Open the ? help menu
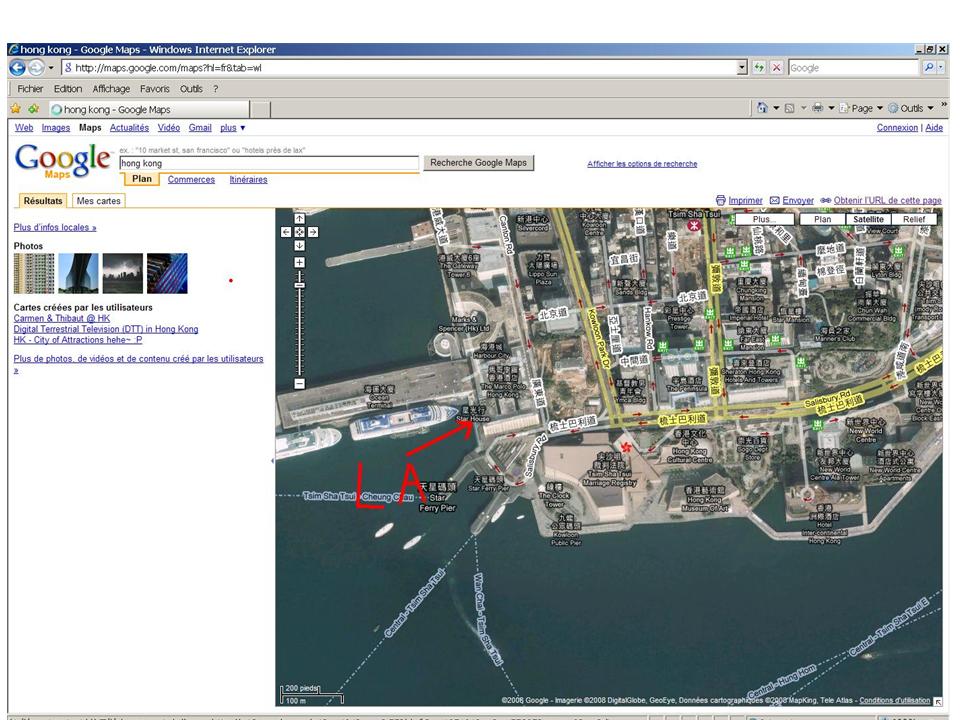The width and height of the screenshot is (960, 720). (x=216, y=89)
